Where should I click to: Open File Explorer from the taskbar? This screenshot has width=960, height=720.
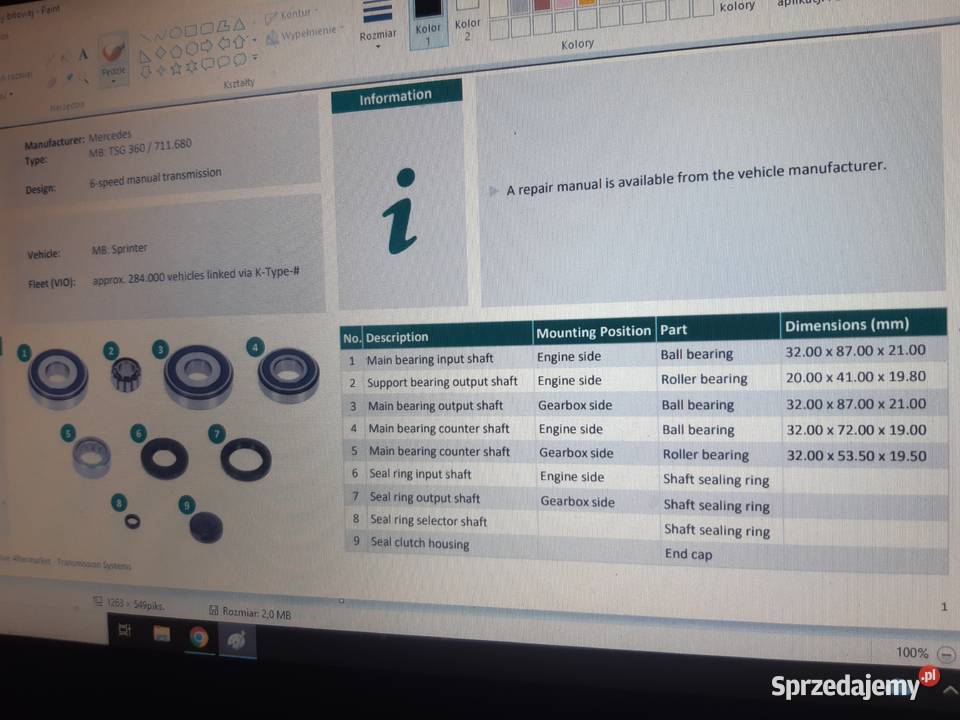pyautogui.click(x=162, y=633)
